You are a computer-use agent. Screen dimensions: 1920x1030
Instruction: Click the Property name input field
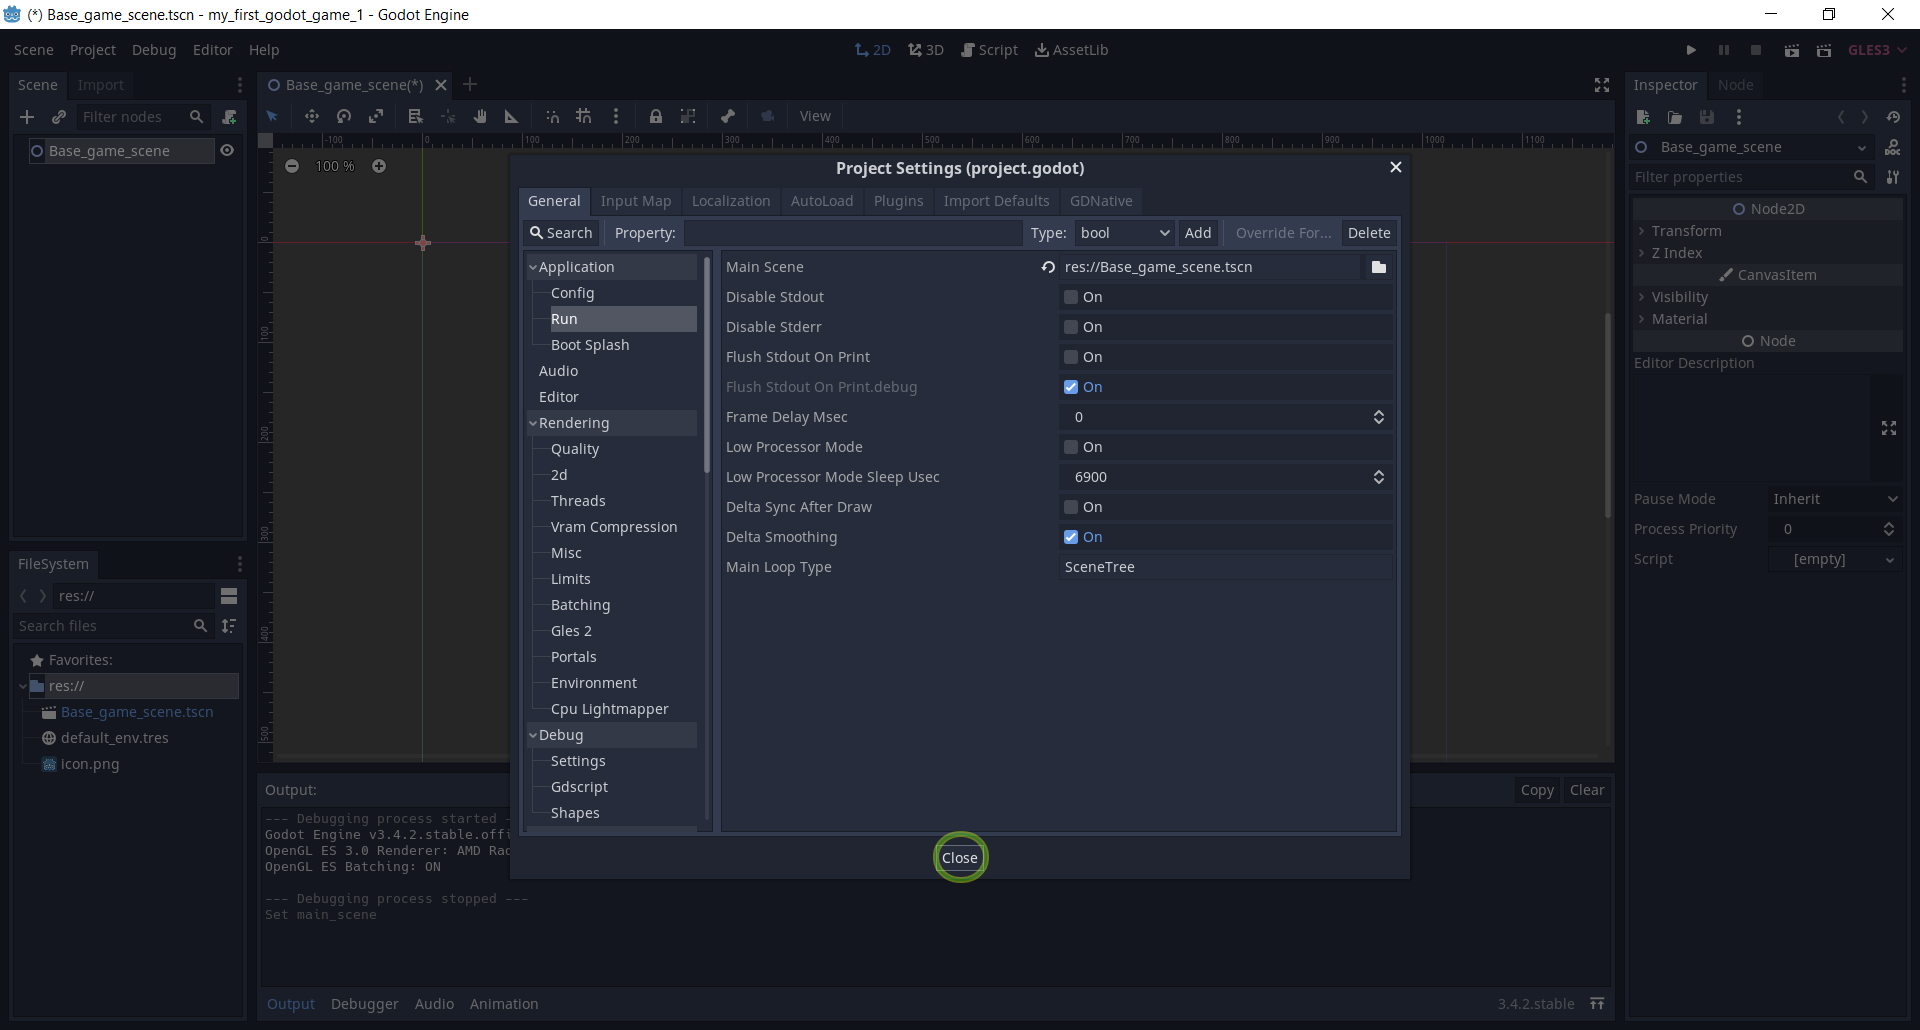852,233
